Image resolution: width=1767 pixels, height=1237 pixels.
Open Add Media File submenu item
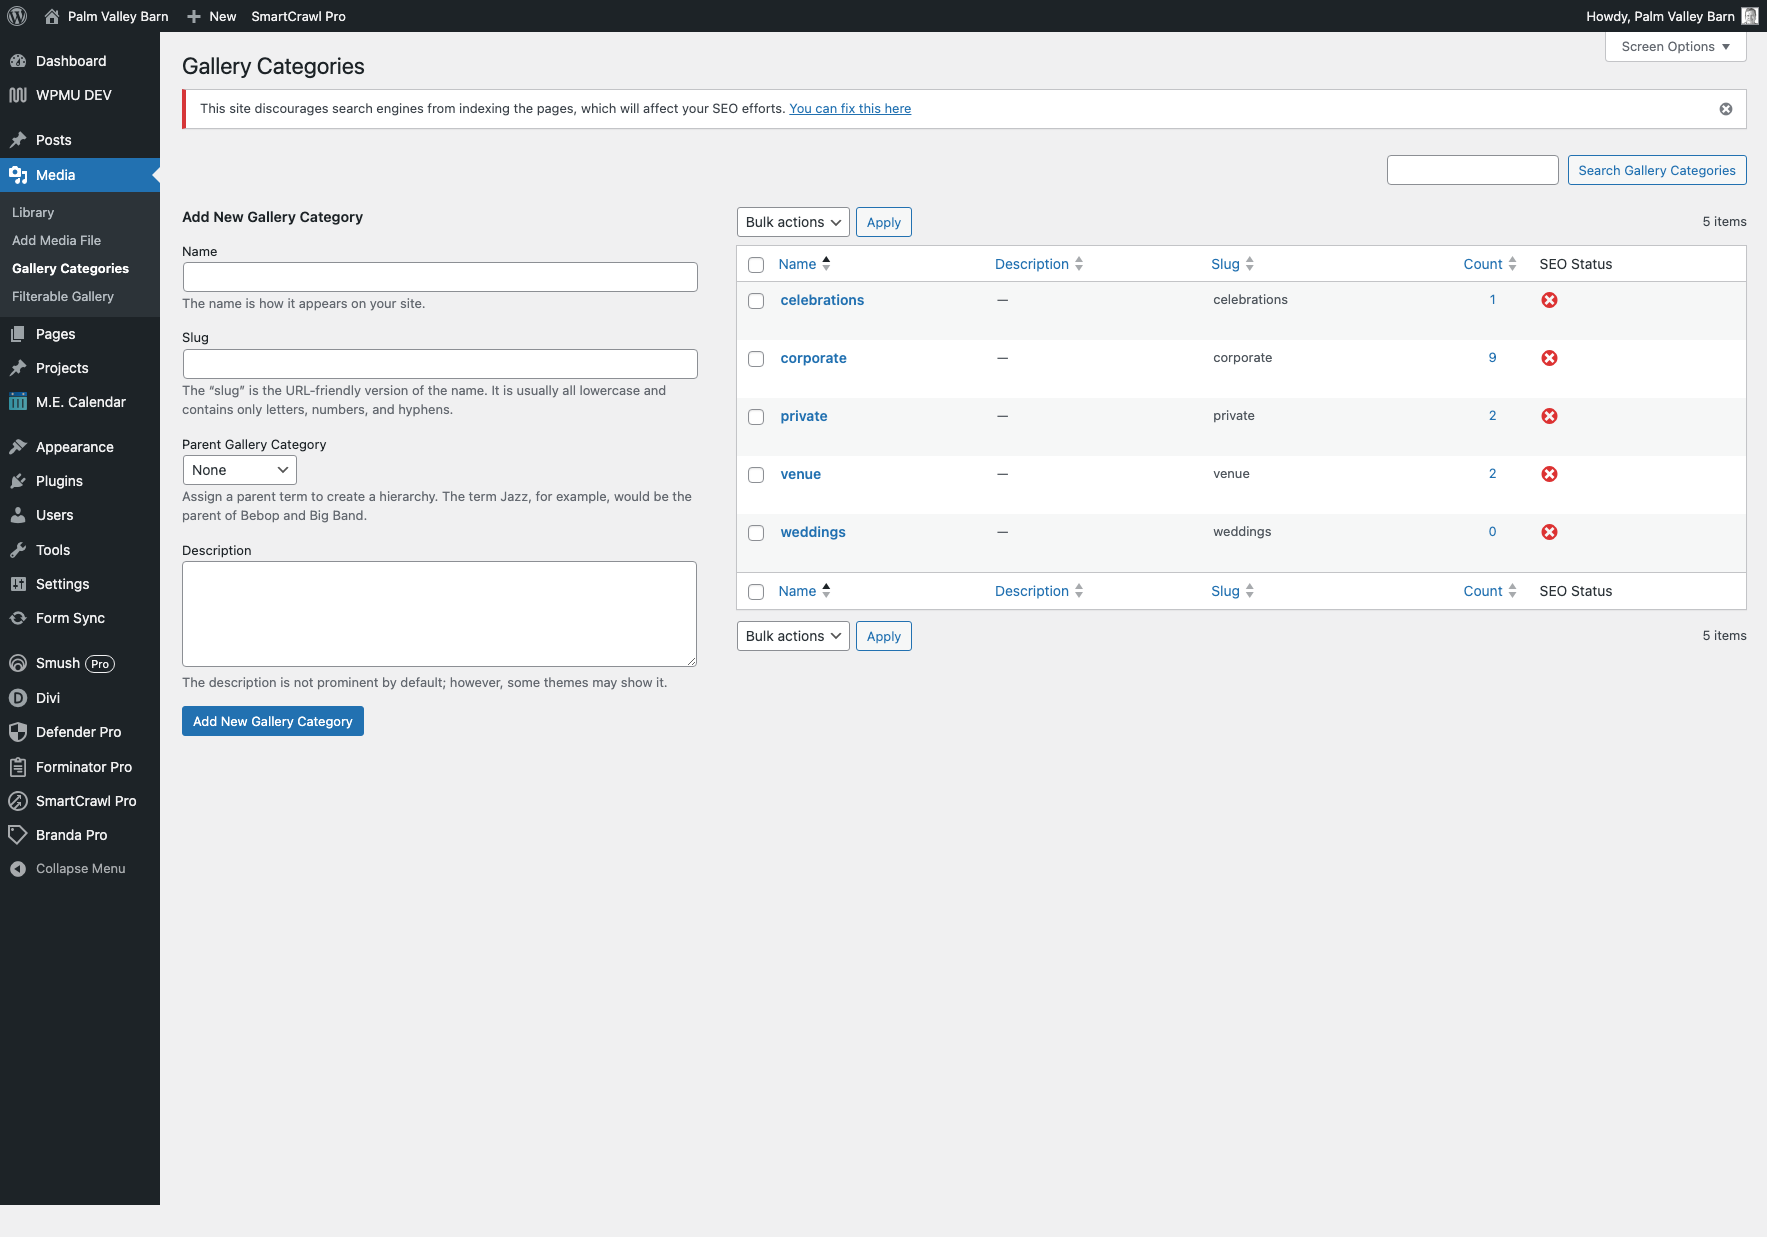coord(56,240)
